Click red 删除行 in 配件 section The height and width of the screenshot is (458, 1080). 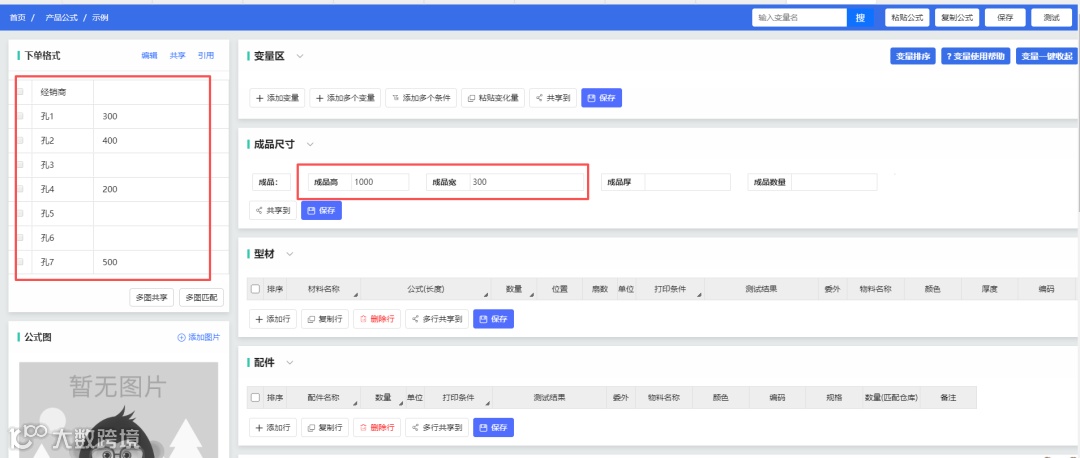pyautogui.click(x=377, y=427)
